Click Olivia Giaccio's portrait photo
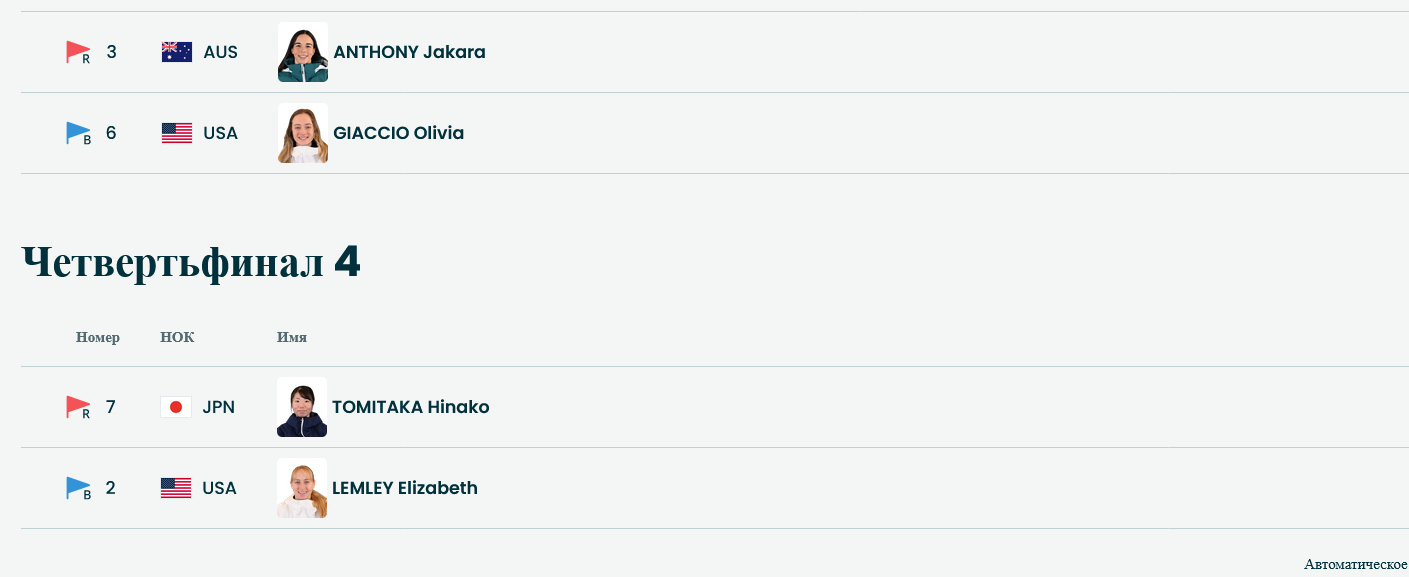The width and height of the screenshot is (1409, 577). tap(303, 133)
